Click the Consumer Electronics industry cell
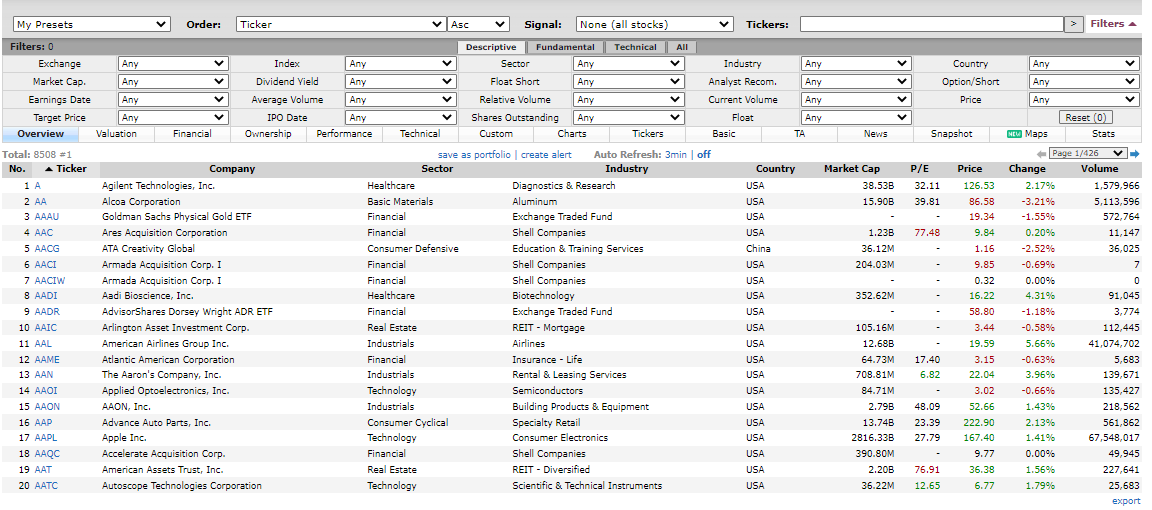Screen dimensions: 1152x510 (560, 438)
